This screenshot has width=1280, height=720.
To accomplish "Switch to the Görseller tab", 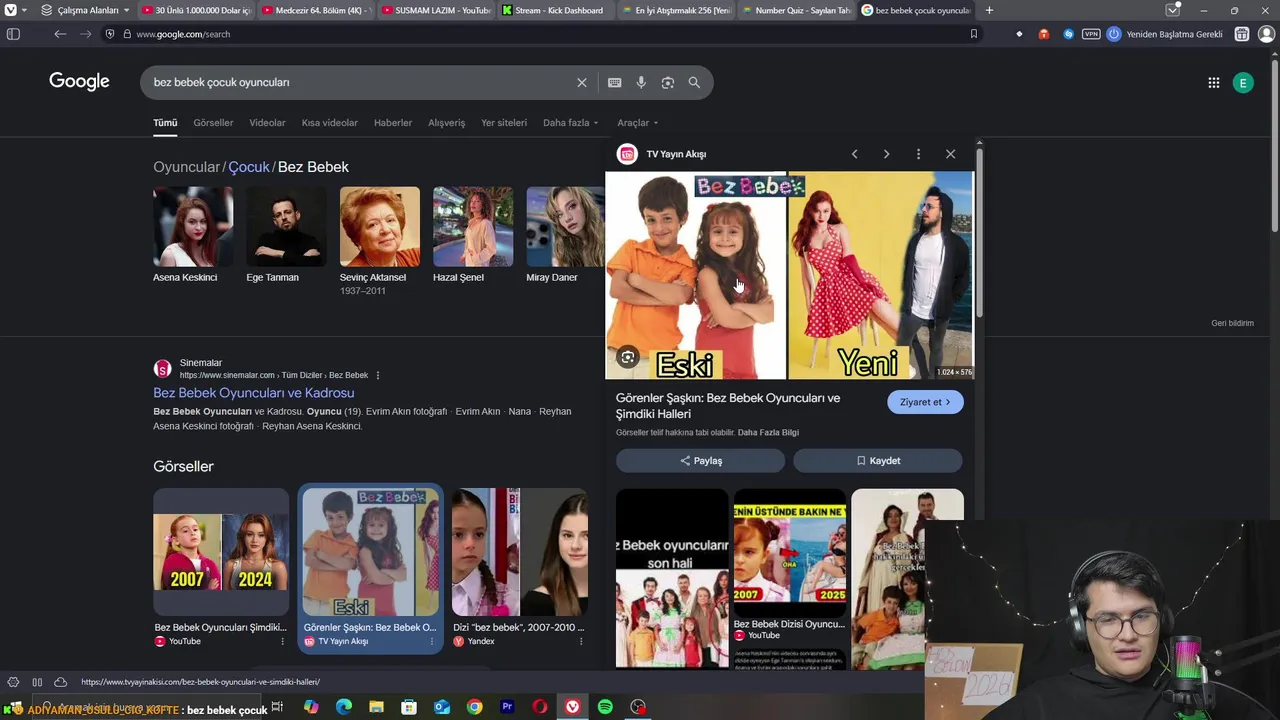I will [213, 123].
